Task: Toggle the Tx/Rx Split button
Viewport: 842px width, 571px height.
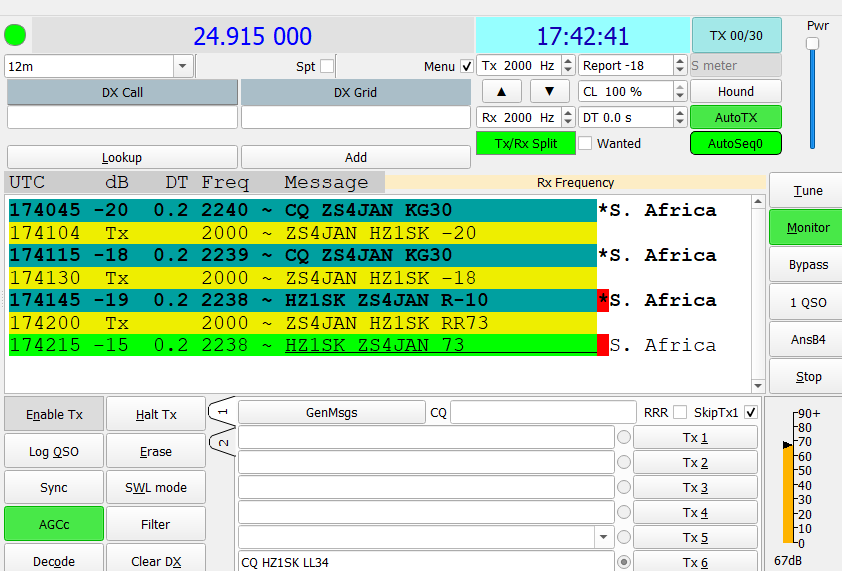Action: click(526, 143)
